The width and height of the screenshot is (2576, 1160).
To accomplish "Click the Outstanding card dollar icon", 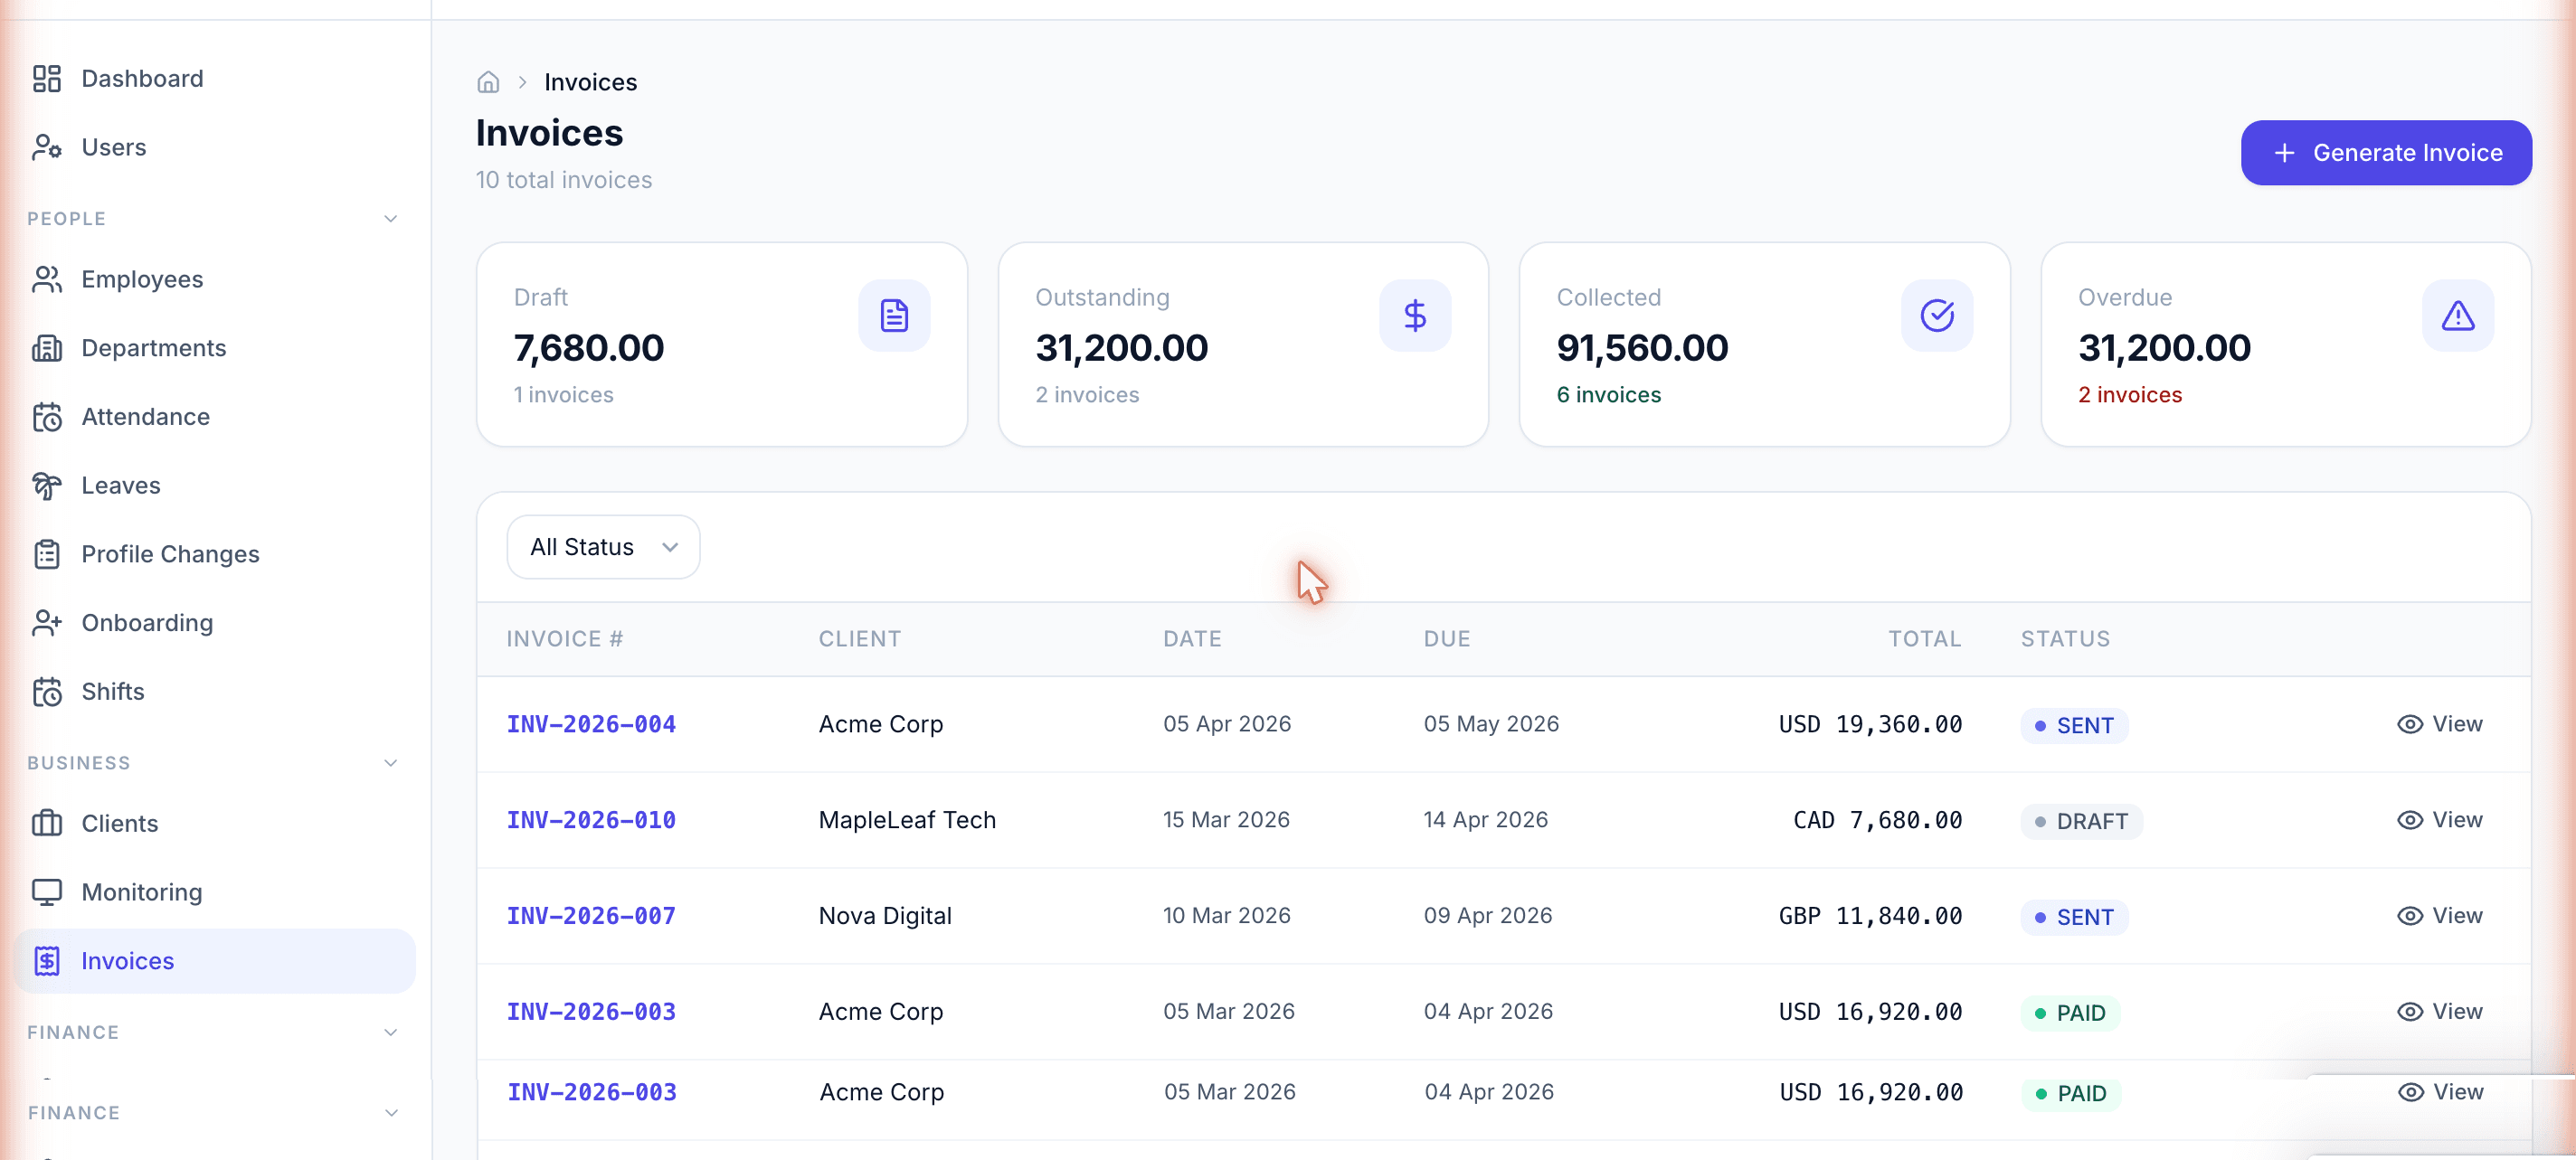I will [x=1415, y=316].
